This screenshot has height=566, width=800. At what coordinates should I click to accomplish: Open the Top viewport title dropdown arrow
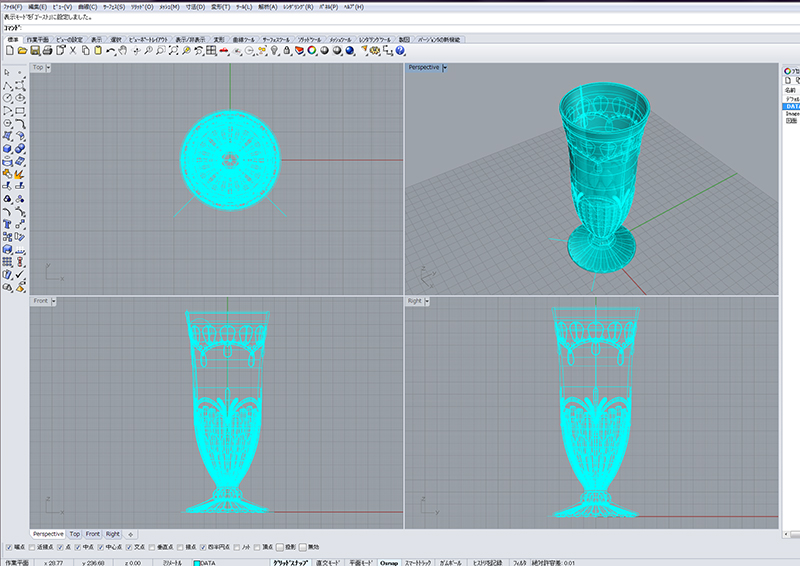click(52, 68)
